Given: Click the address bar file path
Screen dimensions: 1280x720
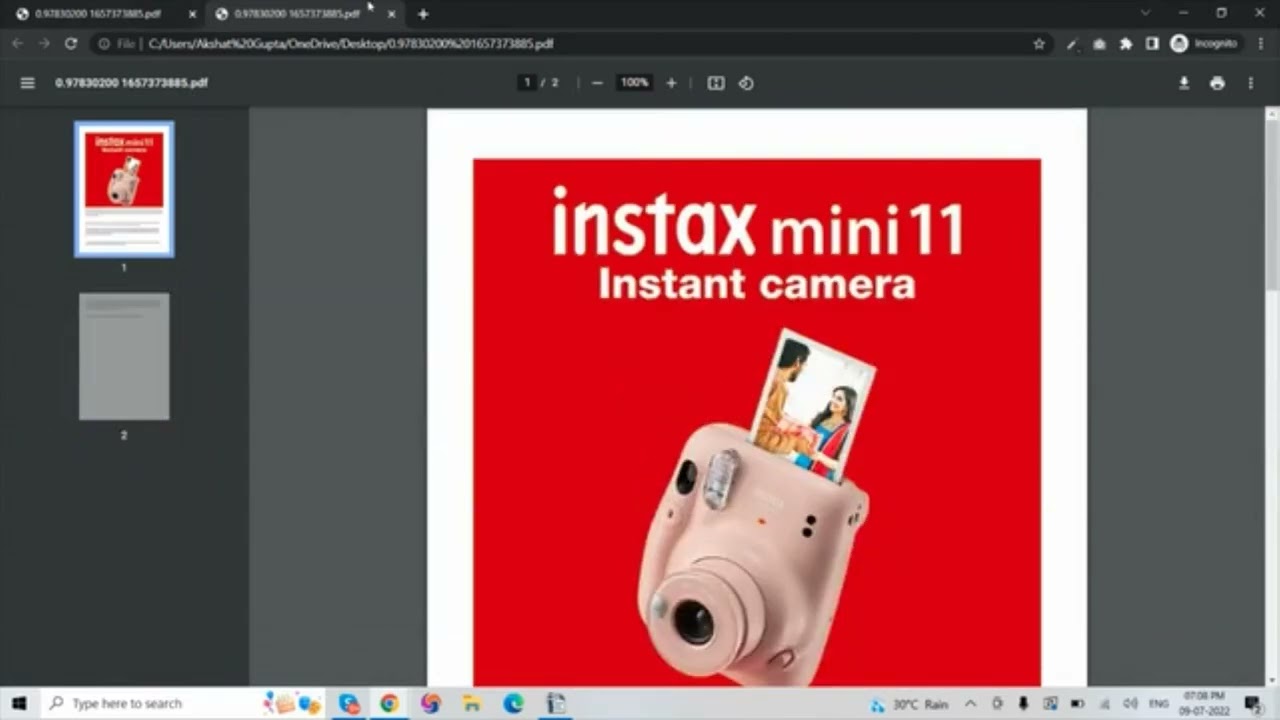Looking at the screenshot, I should pos(351,44).
